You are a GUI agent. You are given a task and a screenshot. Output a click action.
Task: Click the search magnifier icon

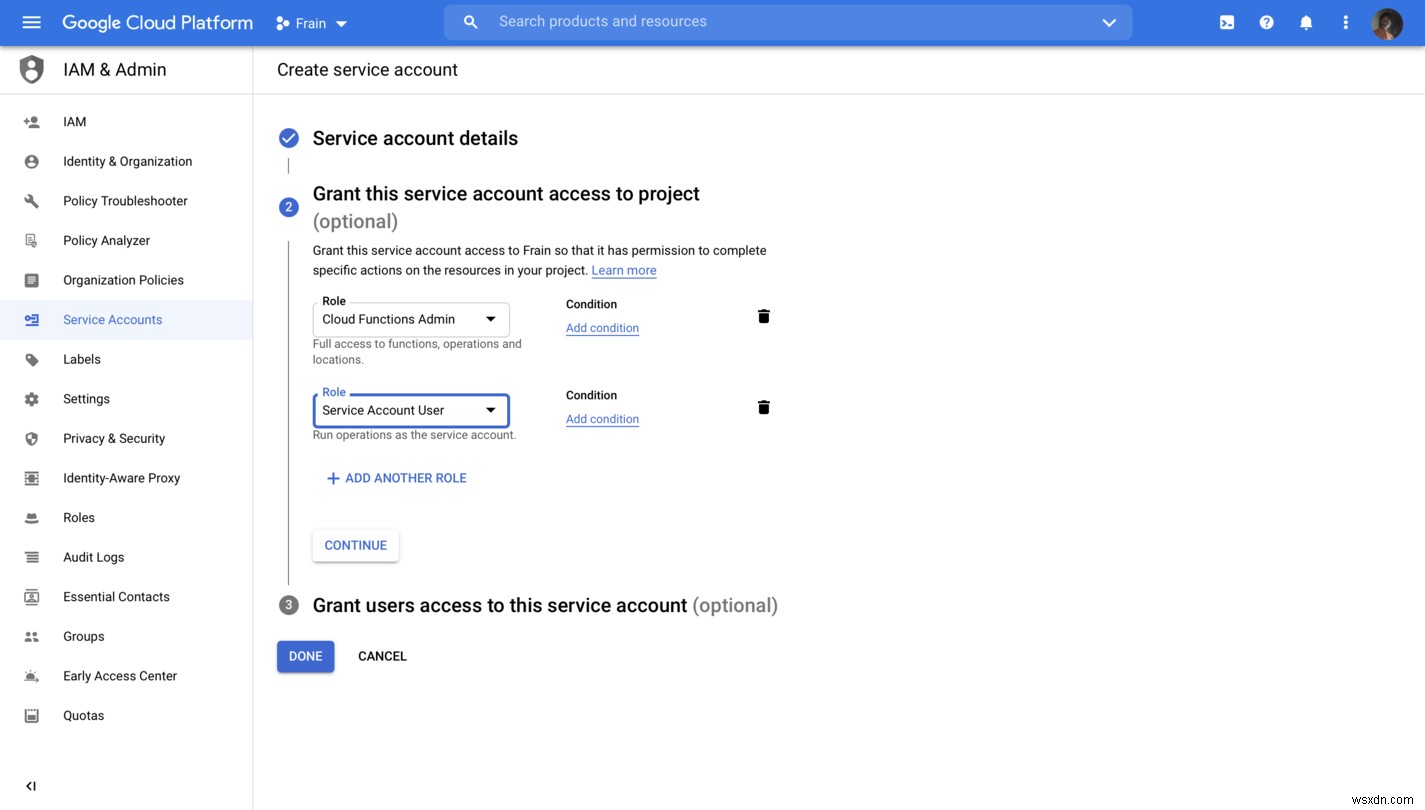pyautogui.click(x=470, y=21)
